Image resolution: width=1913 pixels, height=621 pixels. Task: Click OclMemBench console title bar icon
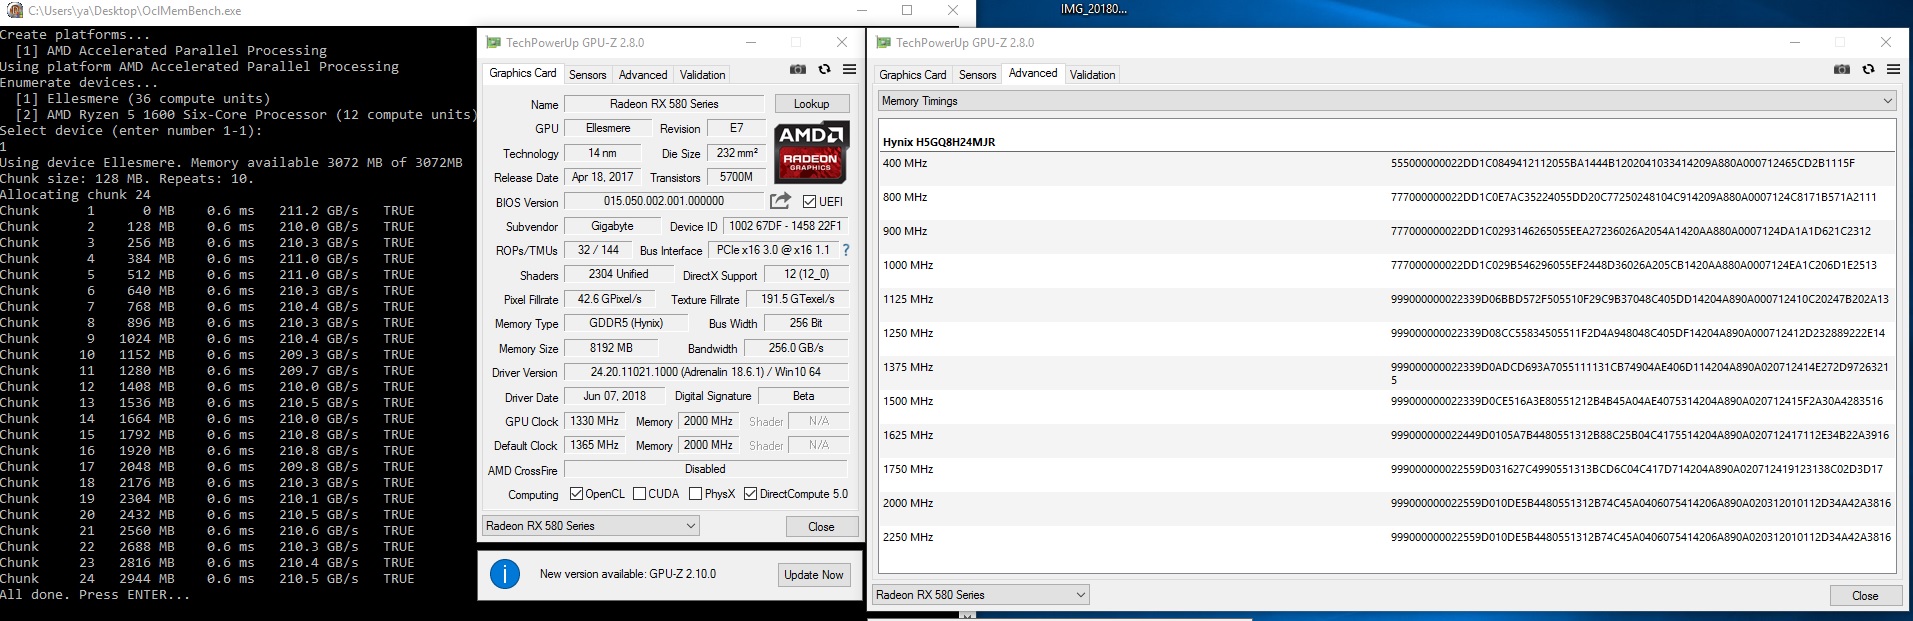15,10
